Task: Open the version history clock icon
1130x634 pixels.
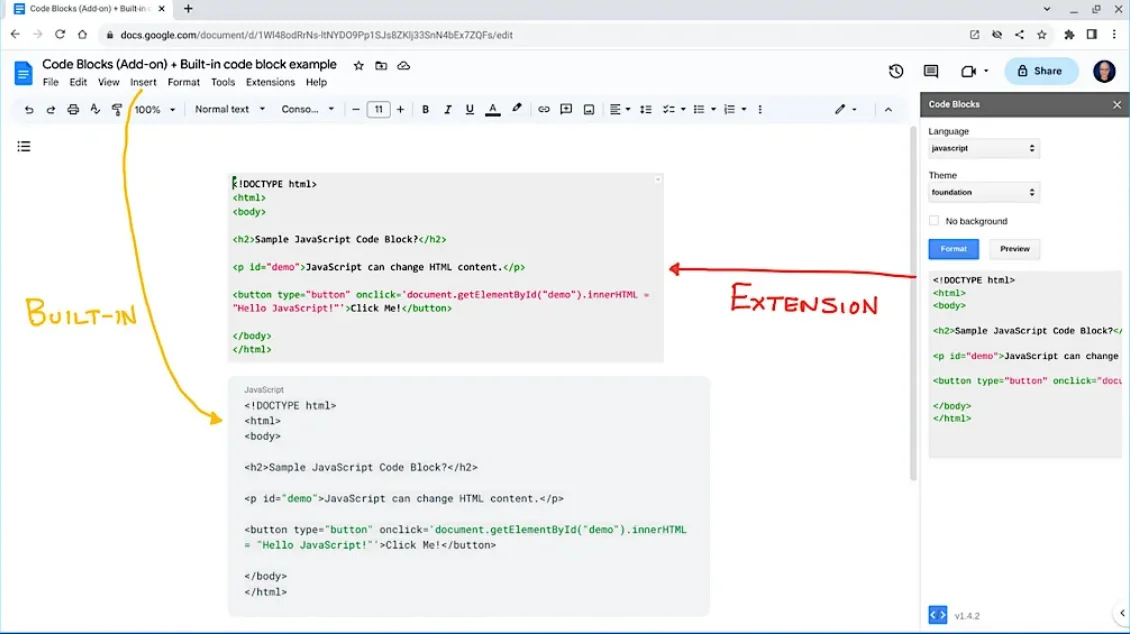Action: coord(896,71)
